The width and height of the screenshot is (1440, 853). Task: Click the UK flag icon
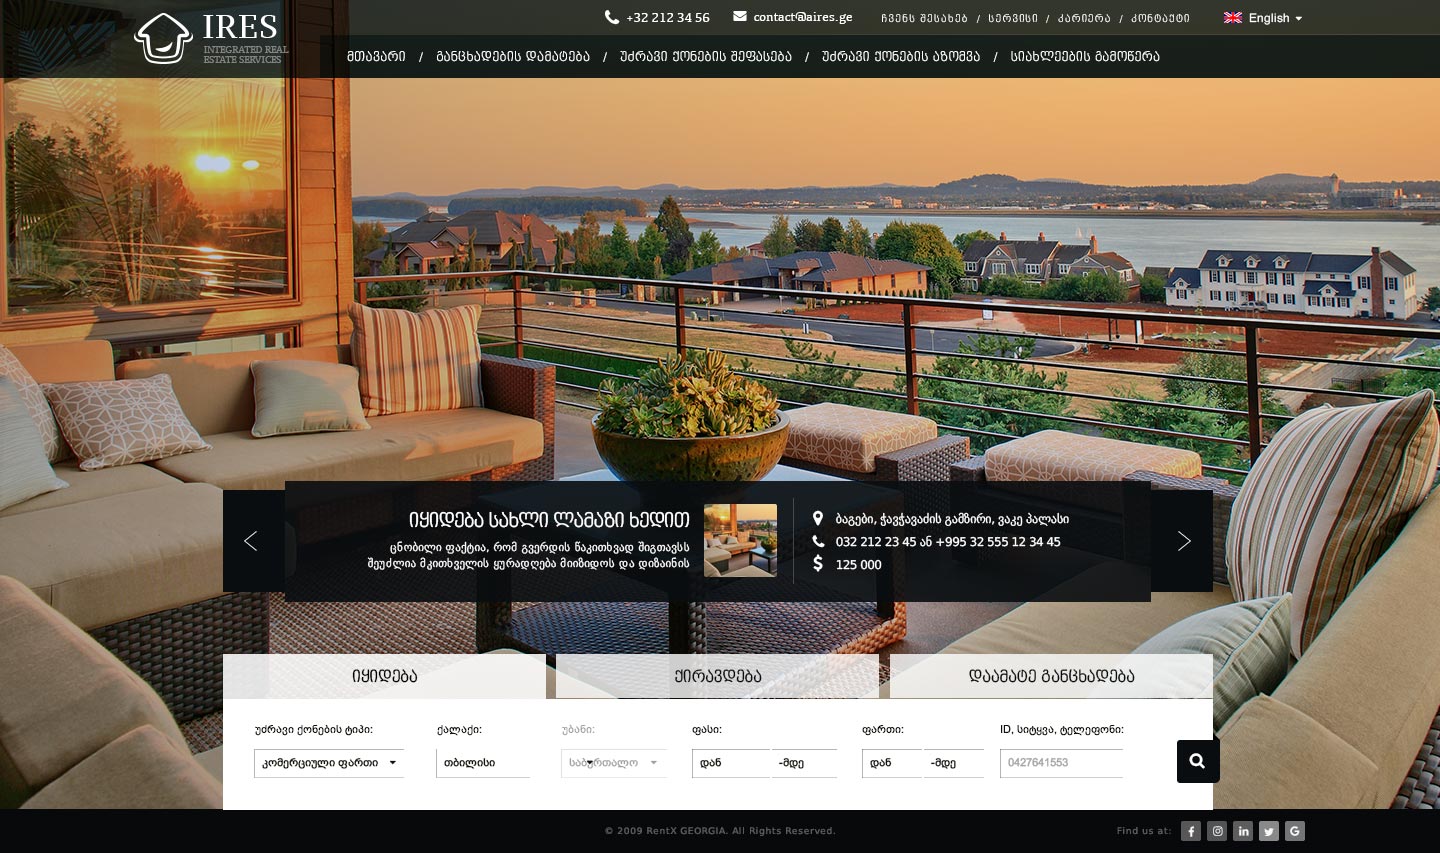(1233, 18)
